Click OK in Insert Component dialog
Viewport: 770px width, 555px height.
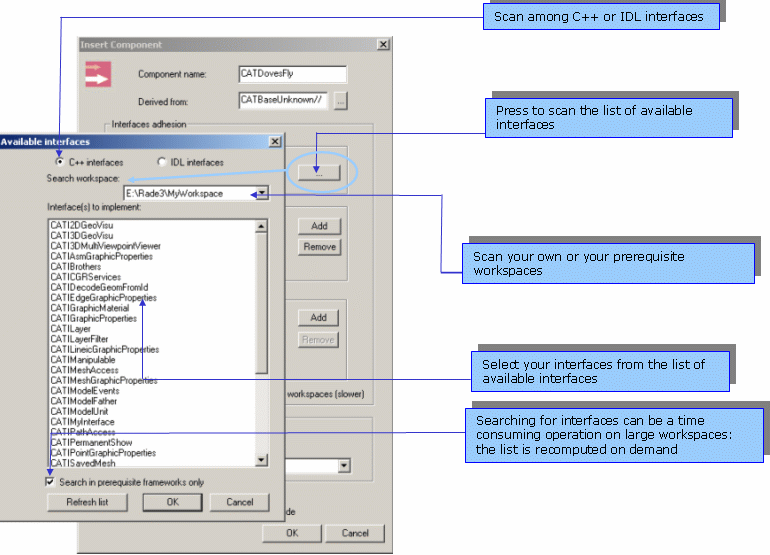point(292,533)
